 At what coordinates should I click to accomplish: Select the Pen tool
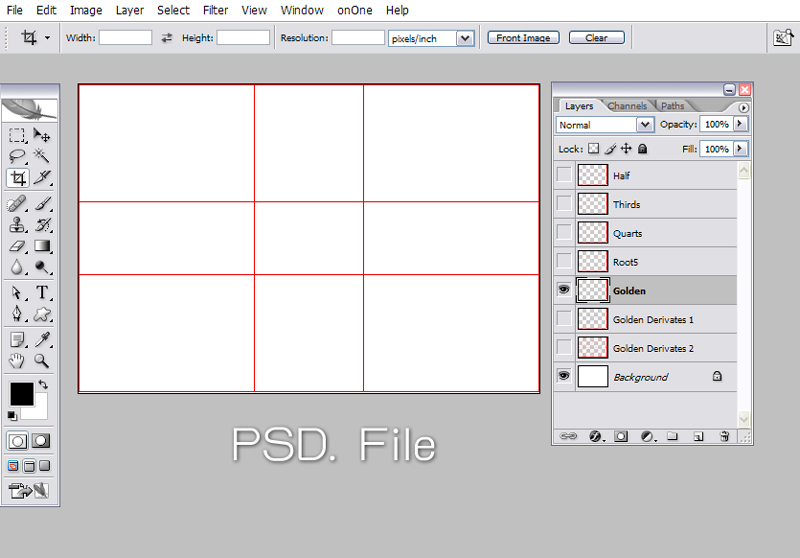17,314
